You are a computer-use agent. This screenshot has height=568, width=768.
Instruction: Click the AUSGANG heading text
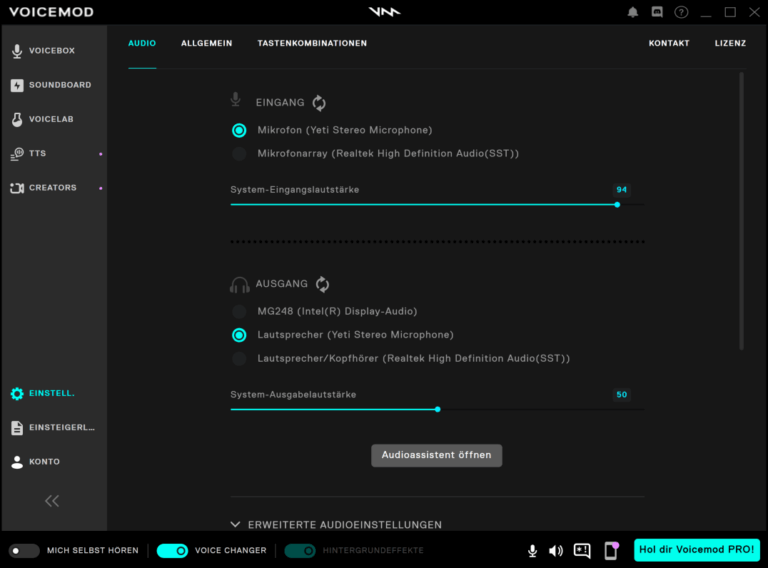pyautogui.click(x=282, y=284)
